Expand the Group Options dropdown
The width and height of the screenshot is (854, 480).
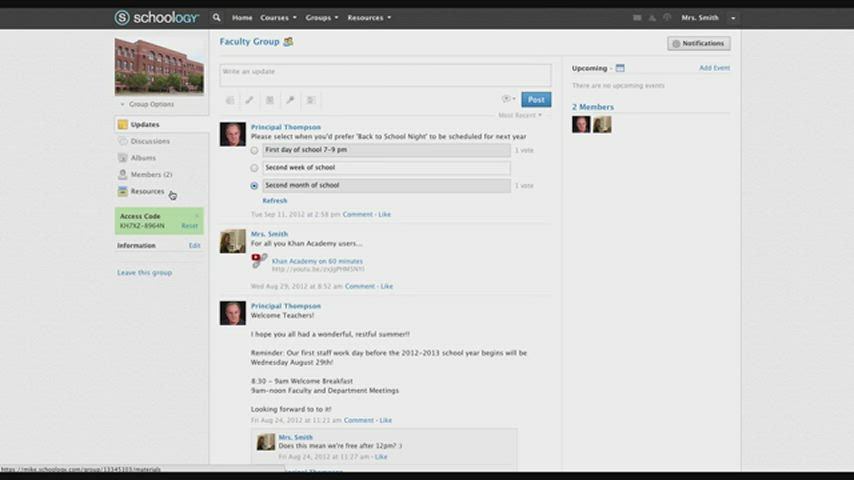pyautogui.click(x=147, y=104)
